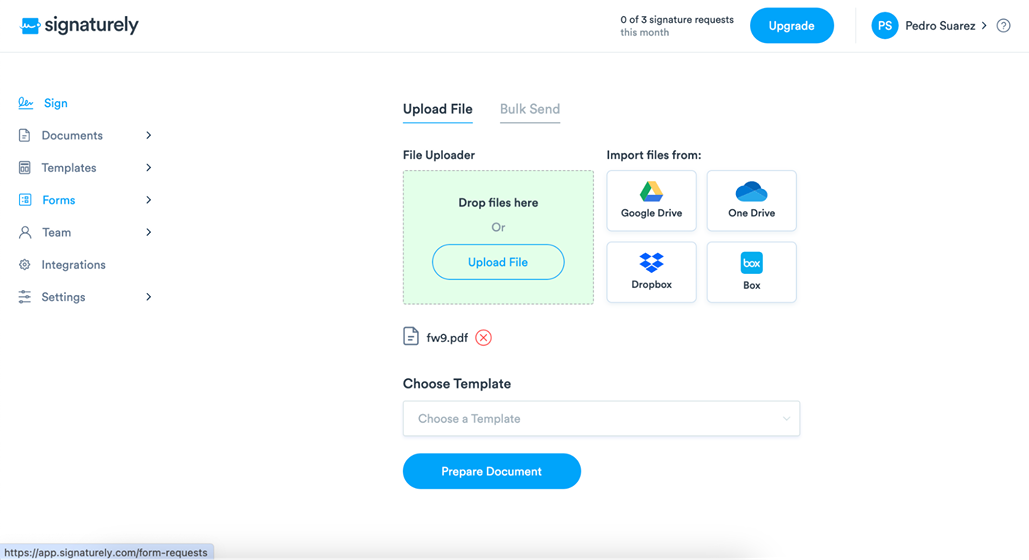This screenshot has height=560, width=1029.
Task: Expand the Team submenu chevron
Action: point(149,232)
